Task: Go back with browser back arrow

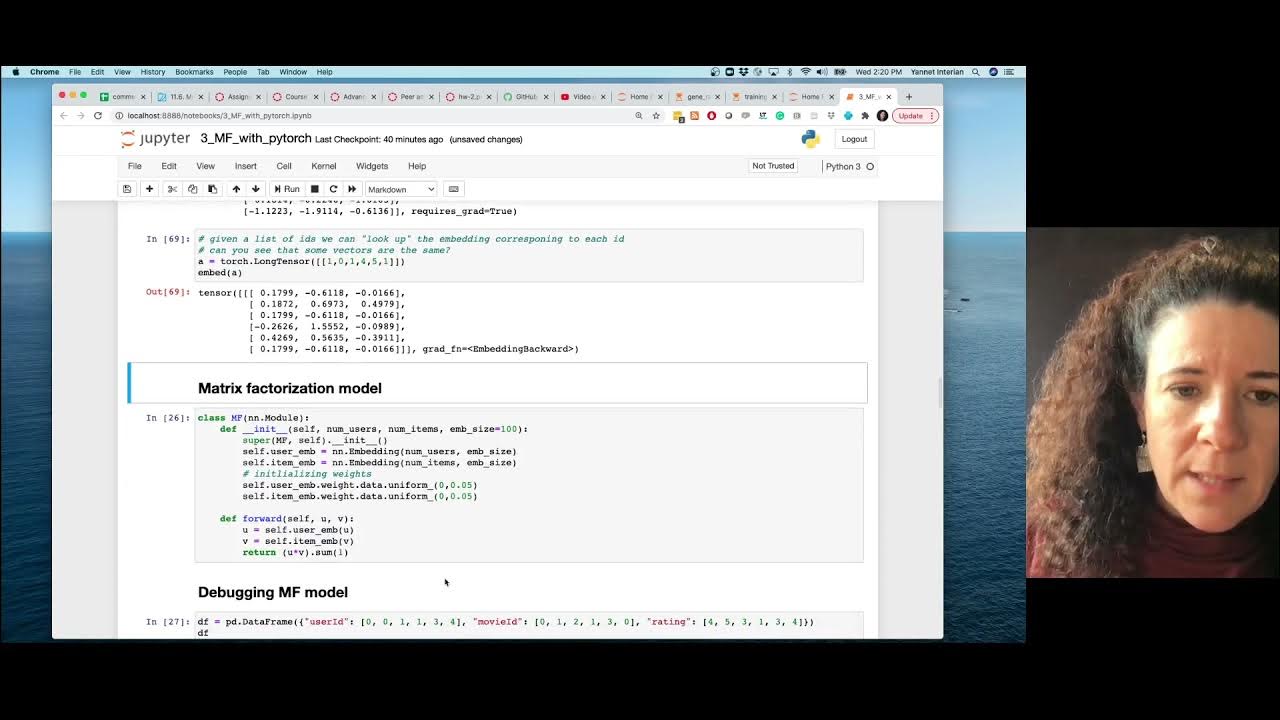Action: [x=63, y=116]
